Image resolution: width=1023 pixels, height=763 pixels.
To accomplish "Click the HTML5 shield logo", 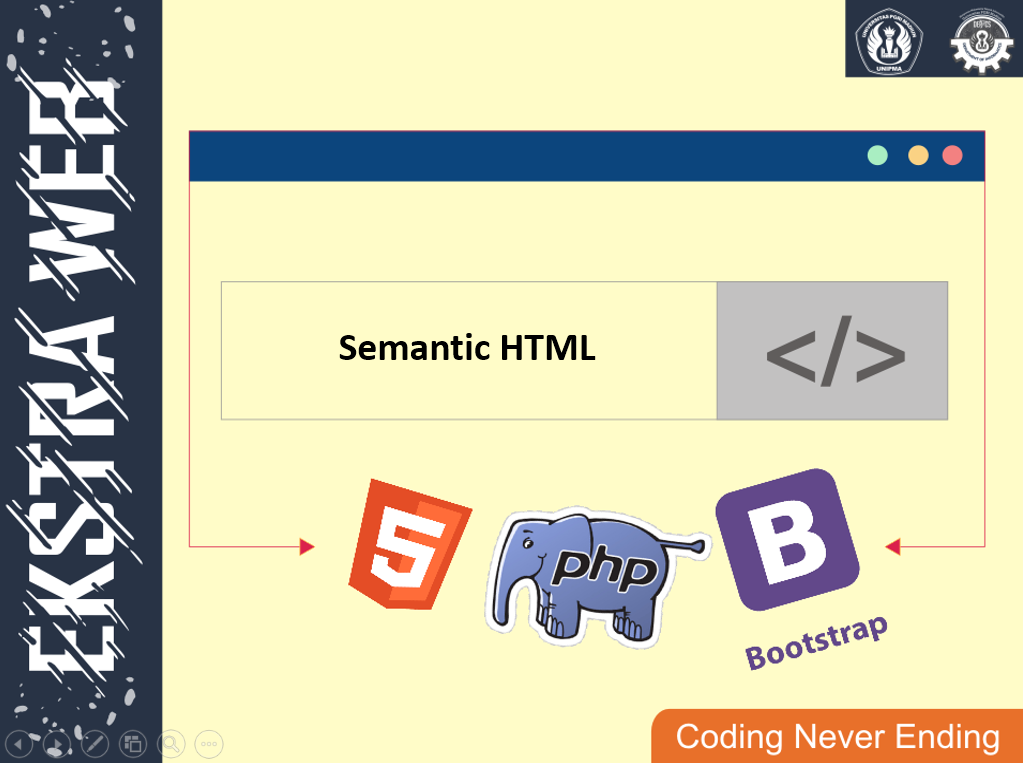I will (x=410, y=544).
